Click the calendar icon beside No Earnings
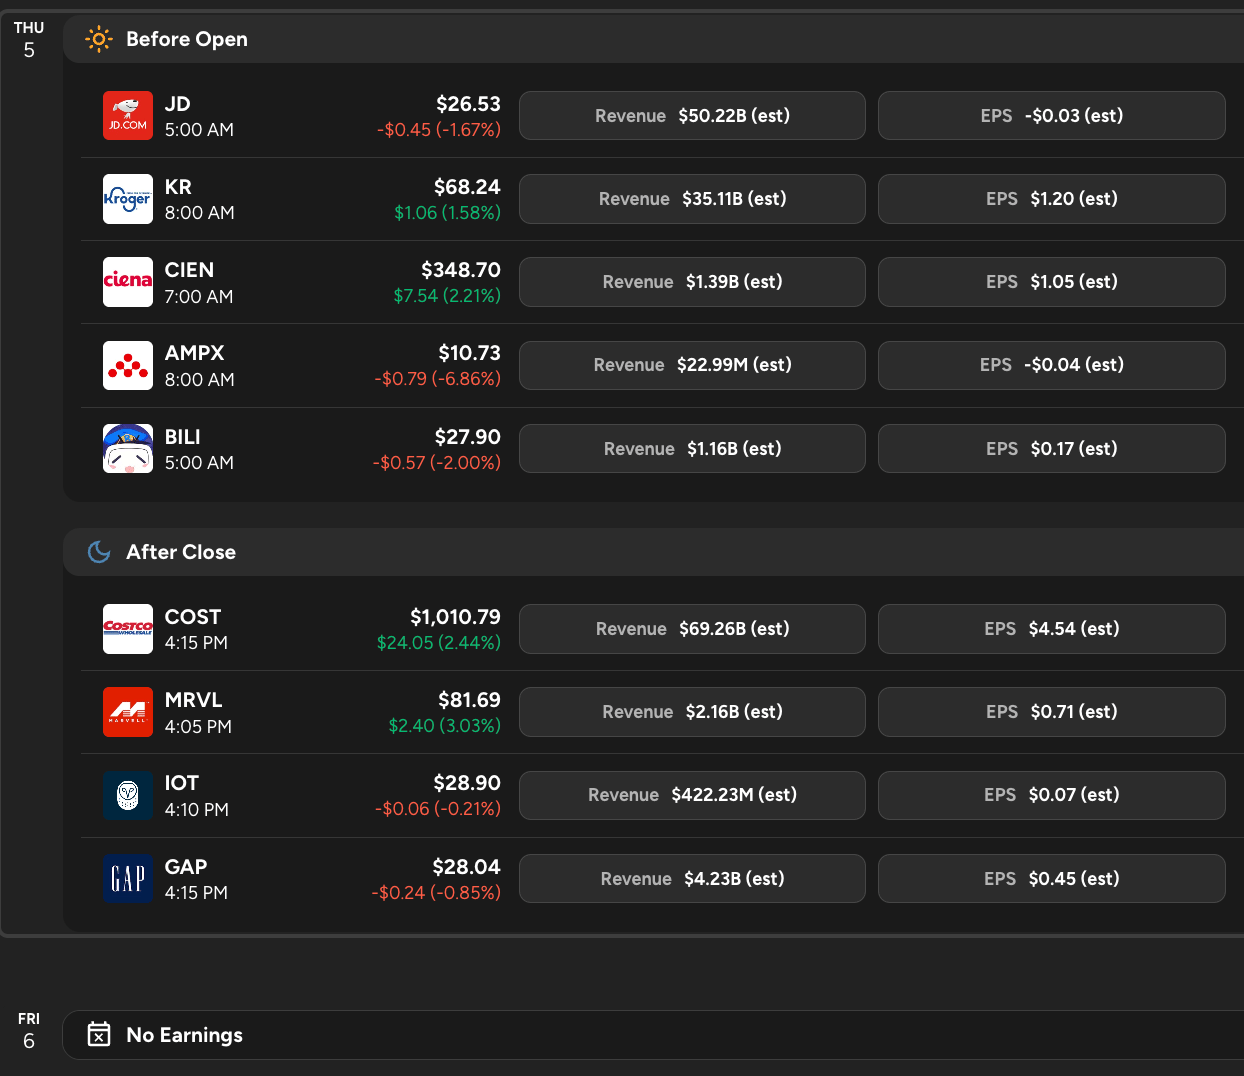This screenshot has height=1076, width=1244. [99, 1034]
